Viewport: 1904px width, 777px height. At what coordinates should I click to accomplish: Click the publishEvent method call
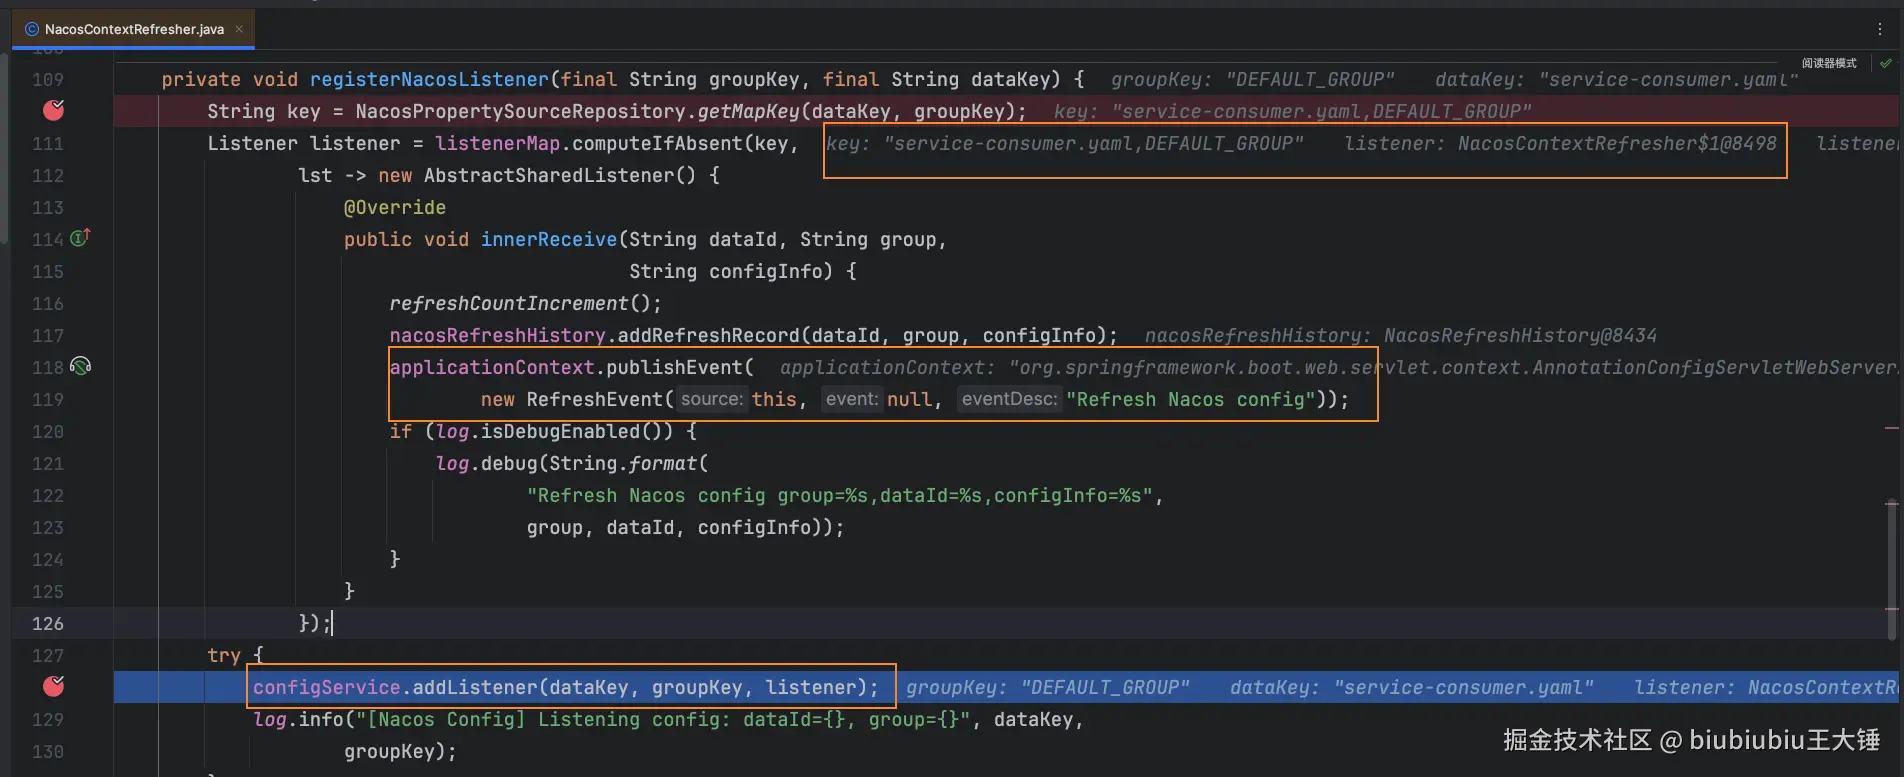pyautogui.click(x=675, y=367)
